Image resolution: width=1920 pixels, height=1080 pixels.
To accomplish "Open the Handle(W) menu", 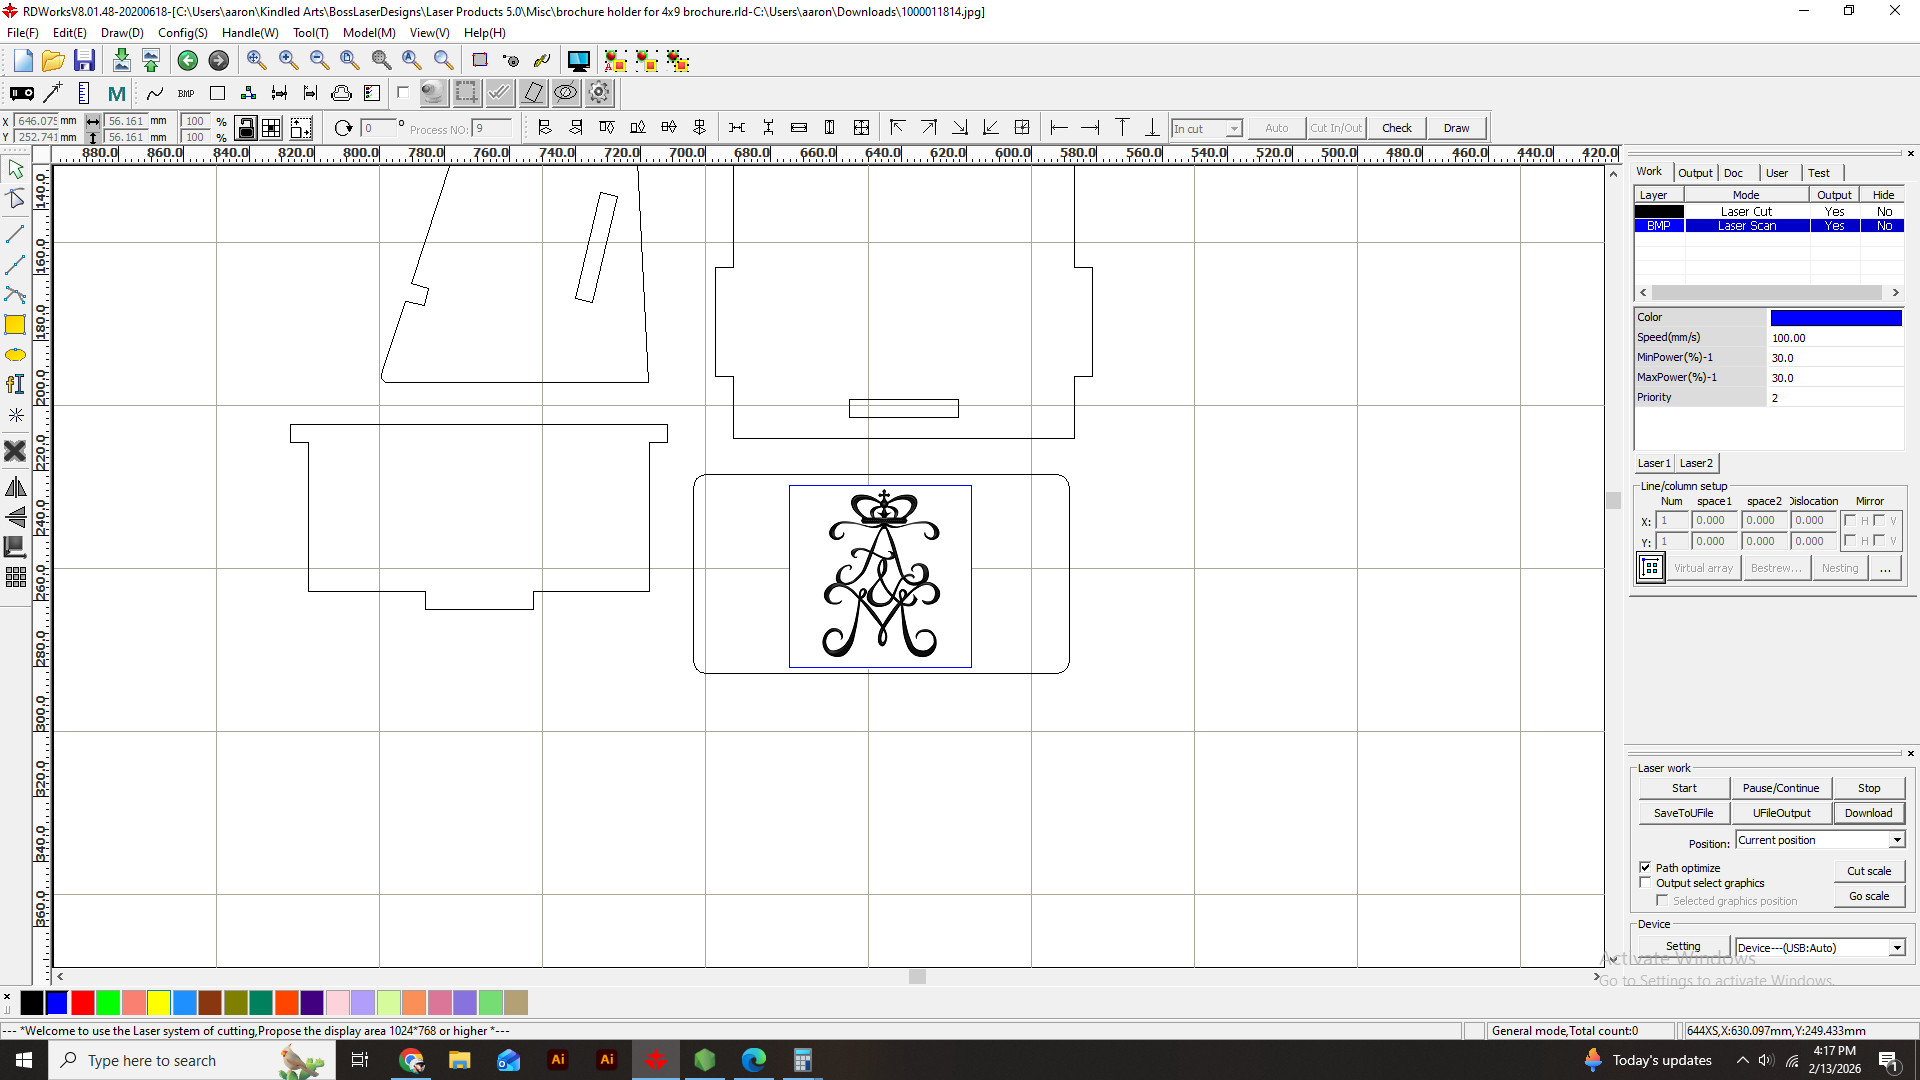I will (x=249, y=33).
